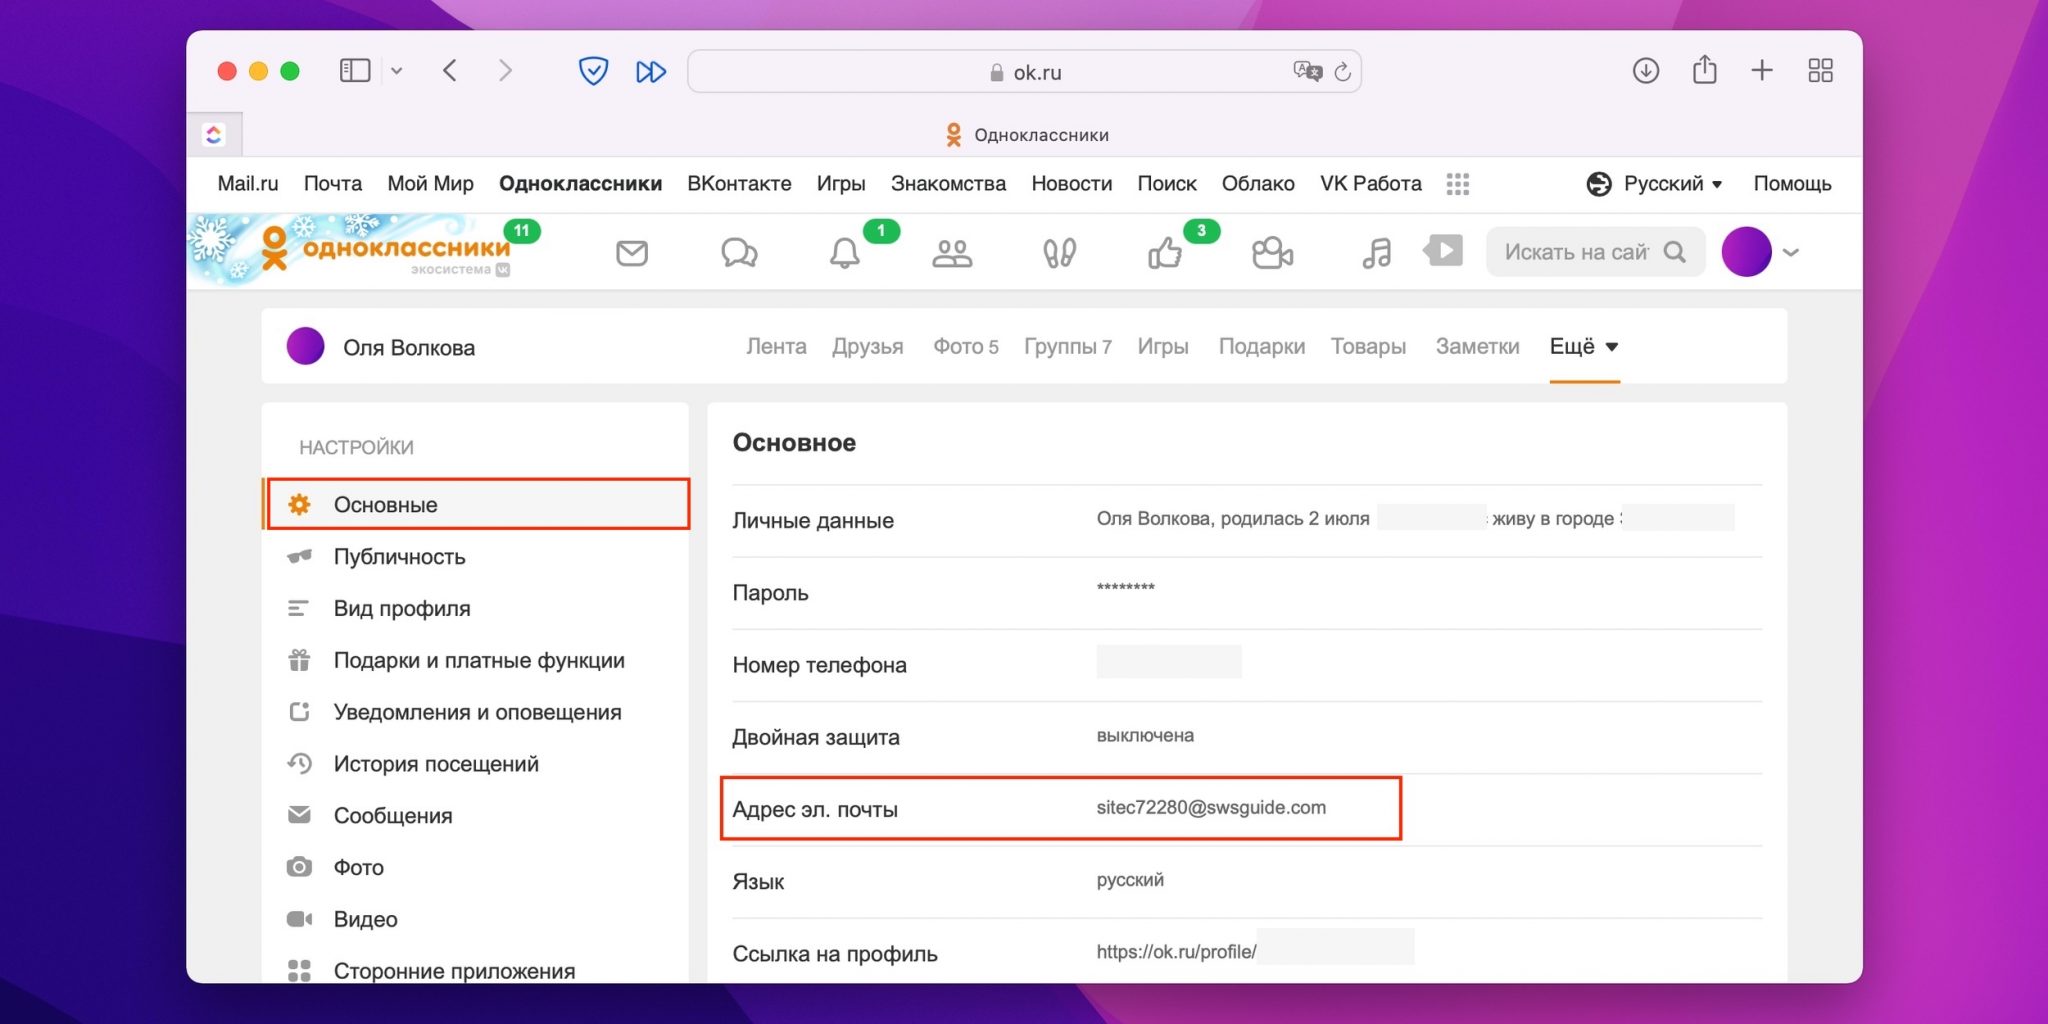
Task: Open the friends icon in the toolbar
Action: [x=952, y=253]
